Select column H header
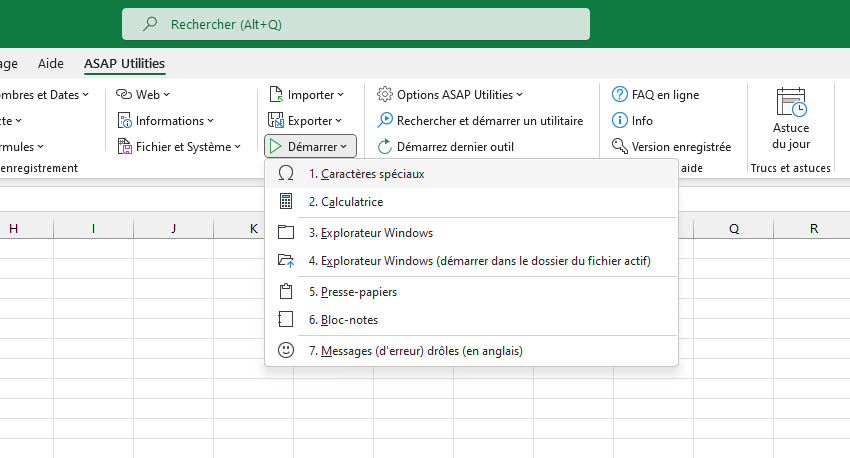This screenshot has width=850, height=458. coord(27,229)
